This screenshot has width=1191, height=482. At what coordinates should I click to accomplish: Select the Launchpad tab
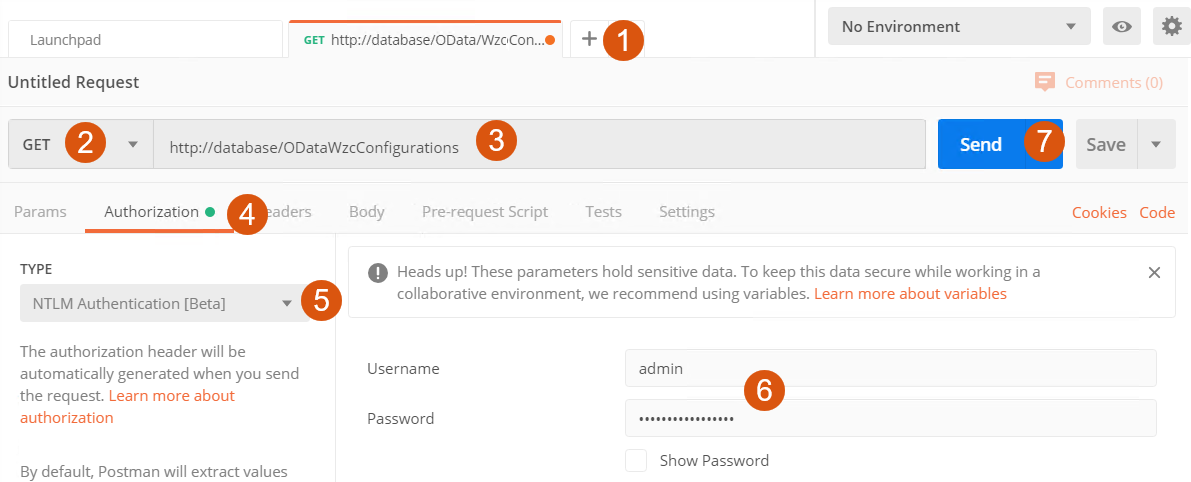point(145,40)
